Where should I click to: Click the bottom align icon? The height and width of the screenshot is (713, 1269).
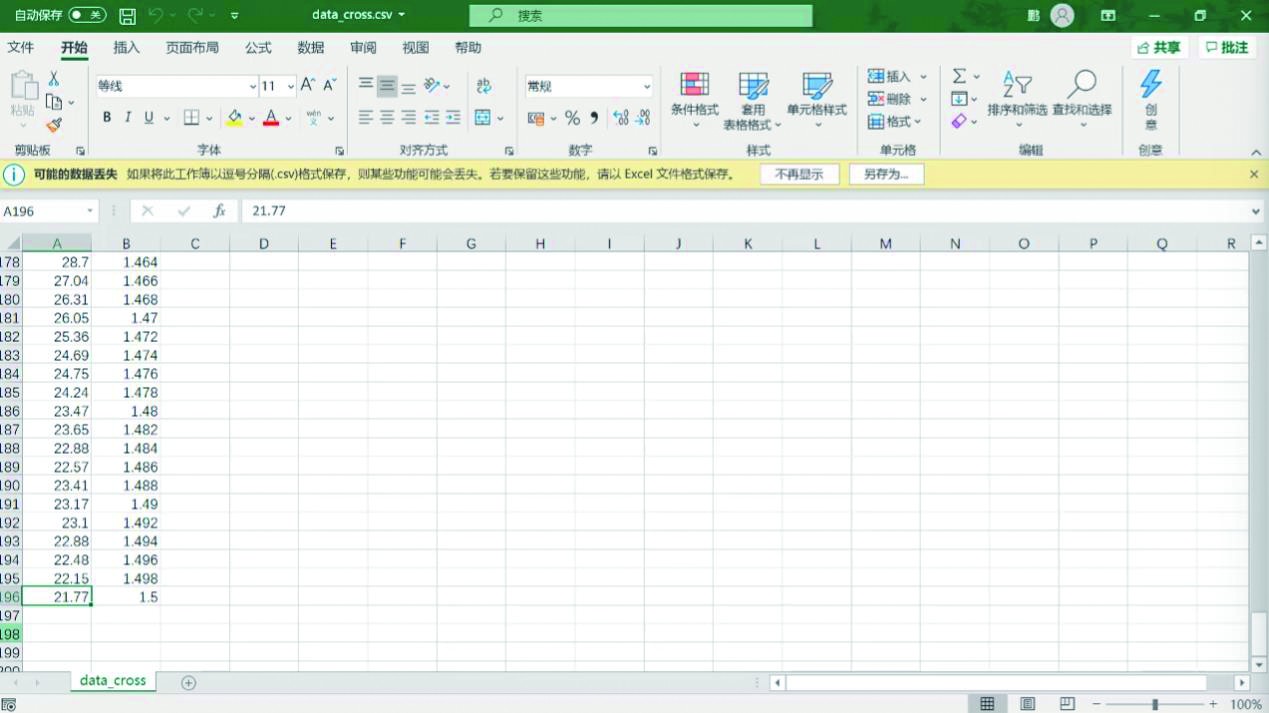(408, 86)
